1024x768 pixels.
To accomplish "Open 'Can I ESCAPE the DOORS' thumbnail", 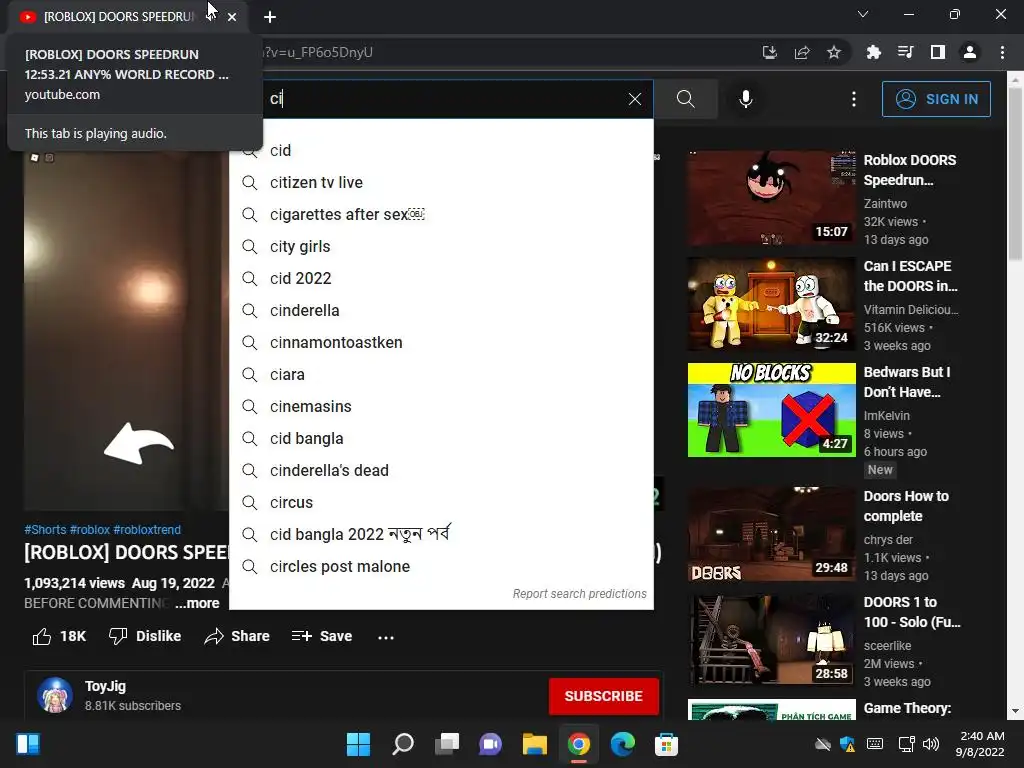I will coord(771,304).
